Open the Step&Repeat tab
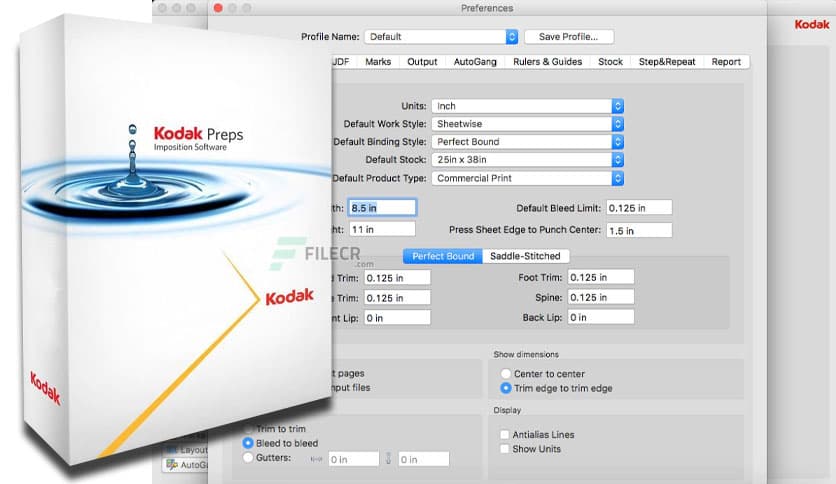Viewport: 836px width, 484px height. point(665,62)
